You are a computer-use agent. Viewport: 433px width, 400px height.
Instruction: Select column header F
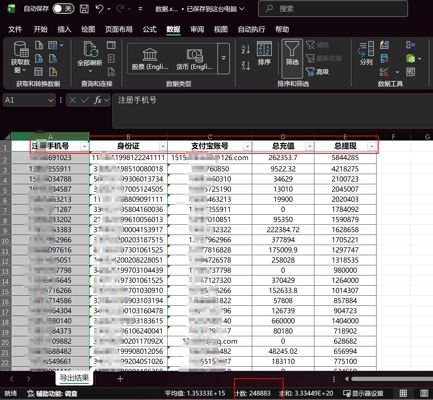tap(393, 136)
